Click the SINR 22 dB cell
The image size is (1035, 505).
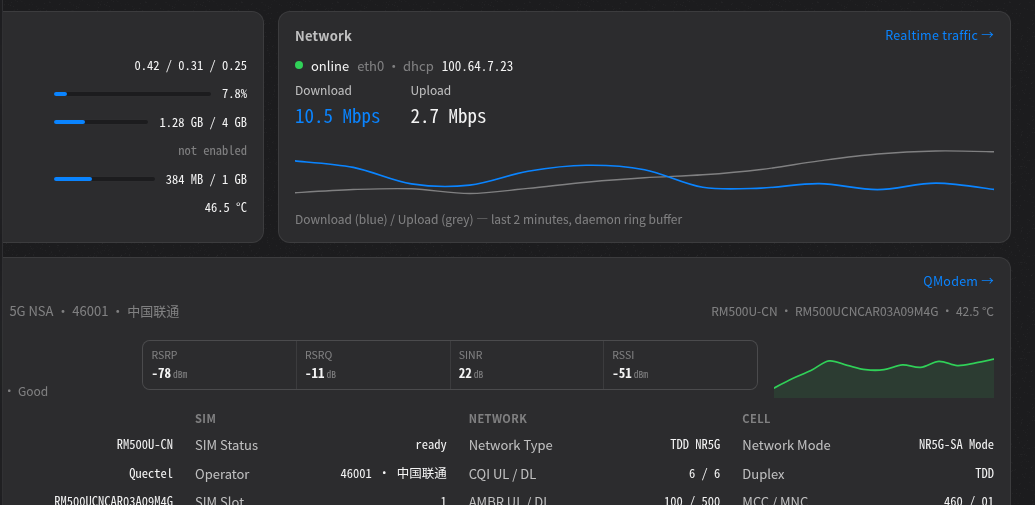[527, 365]
